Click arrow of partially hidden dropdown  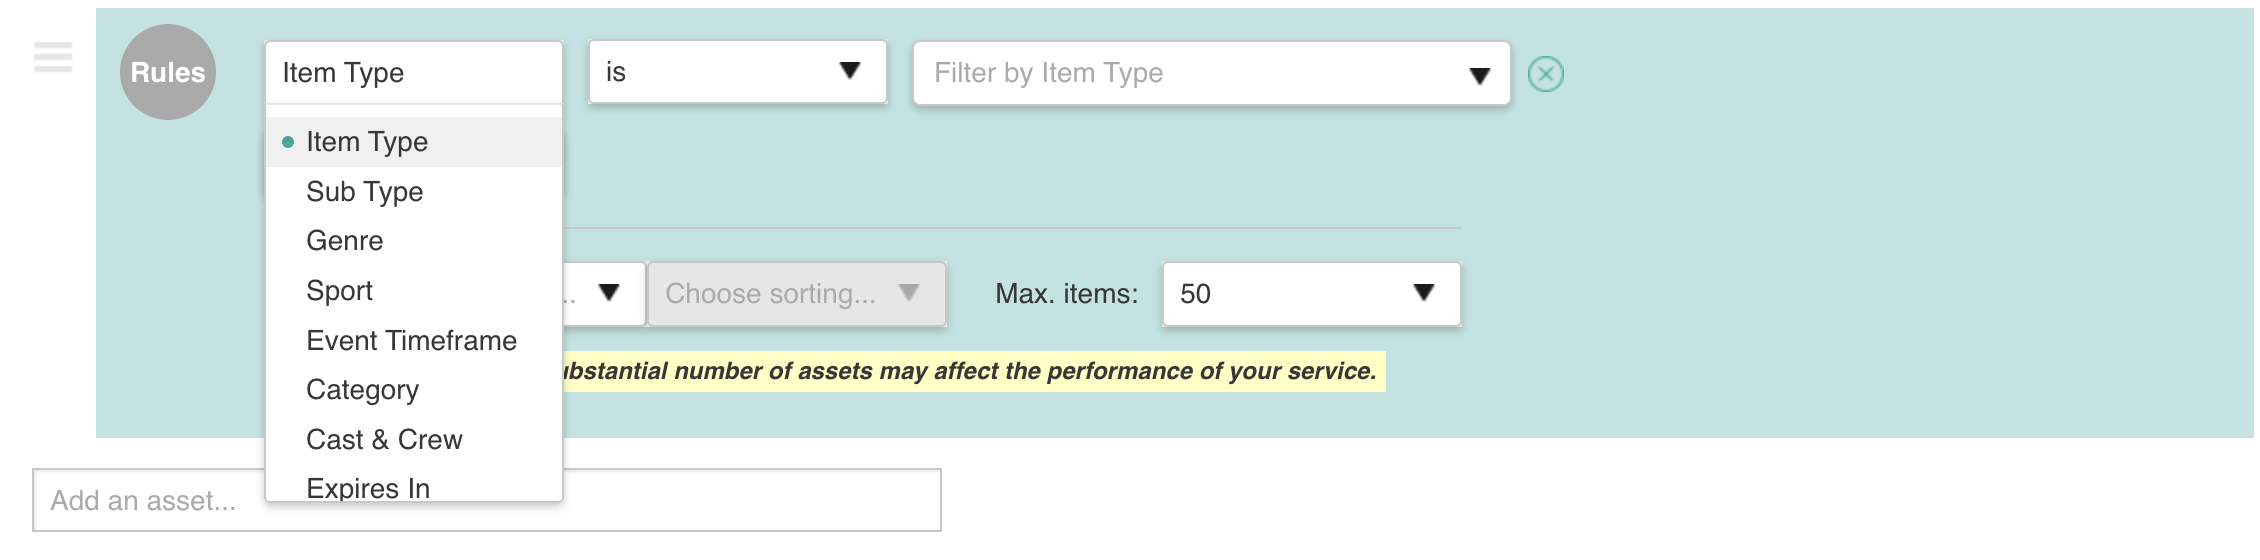point(609,292)
